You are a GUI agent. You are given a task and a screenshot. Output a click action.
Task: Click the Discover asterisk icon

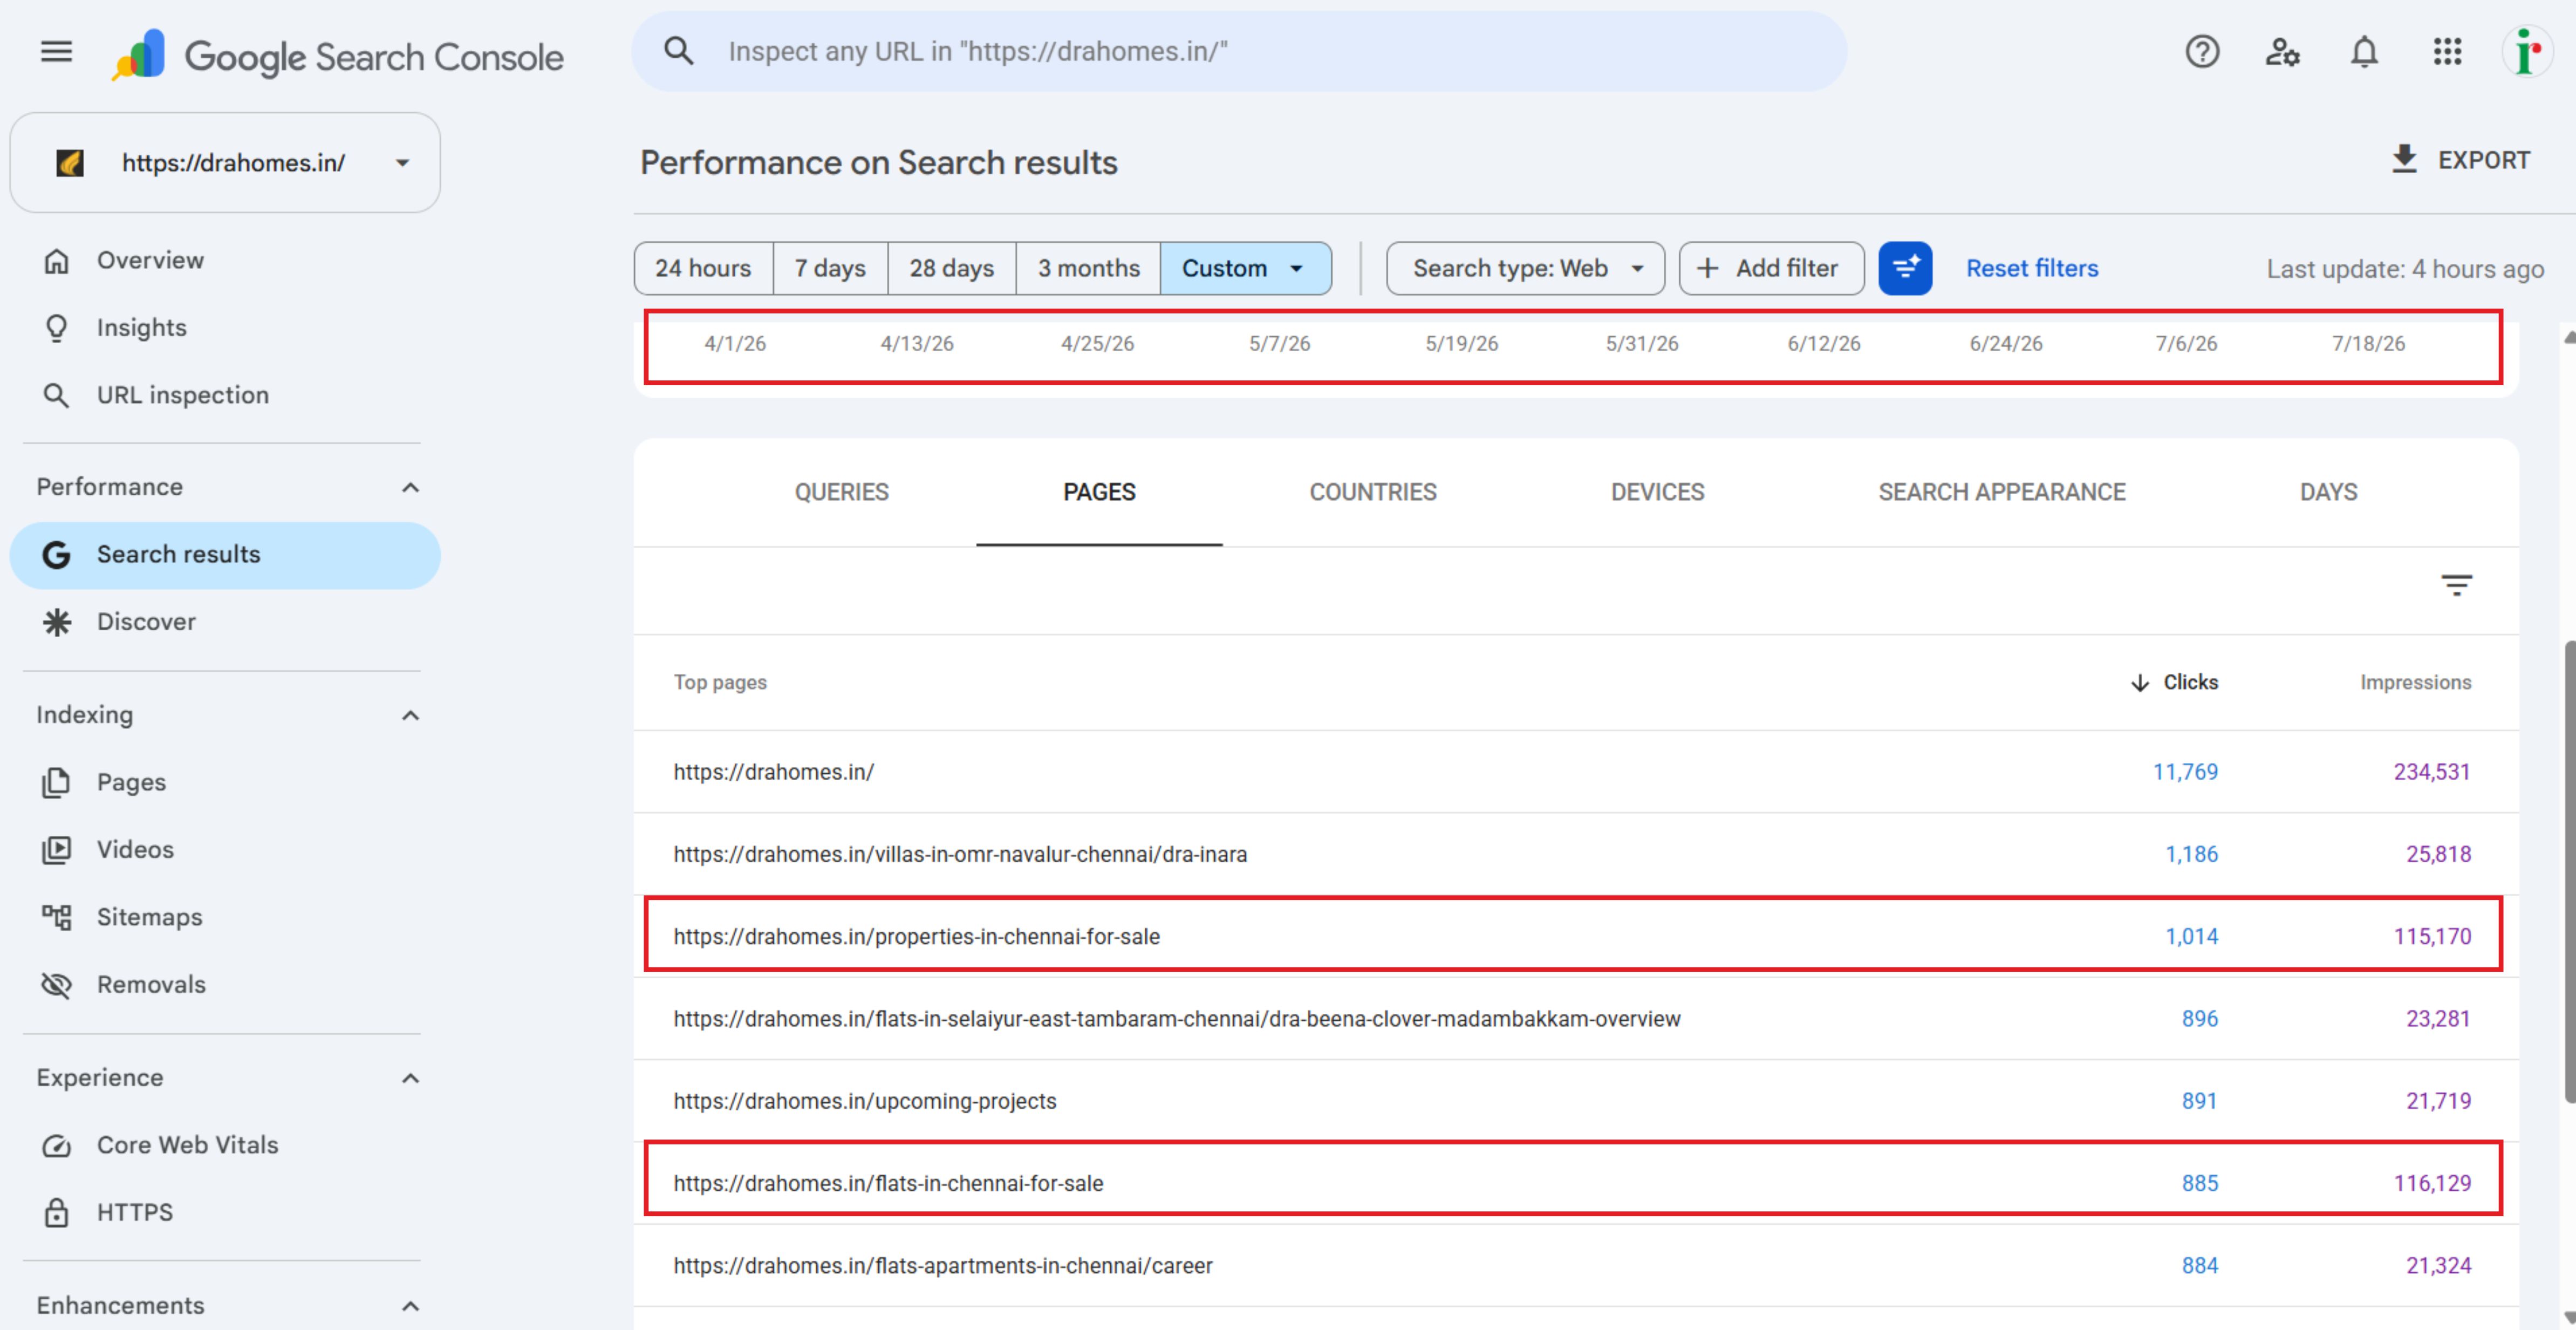tap(57, 622)
